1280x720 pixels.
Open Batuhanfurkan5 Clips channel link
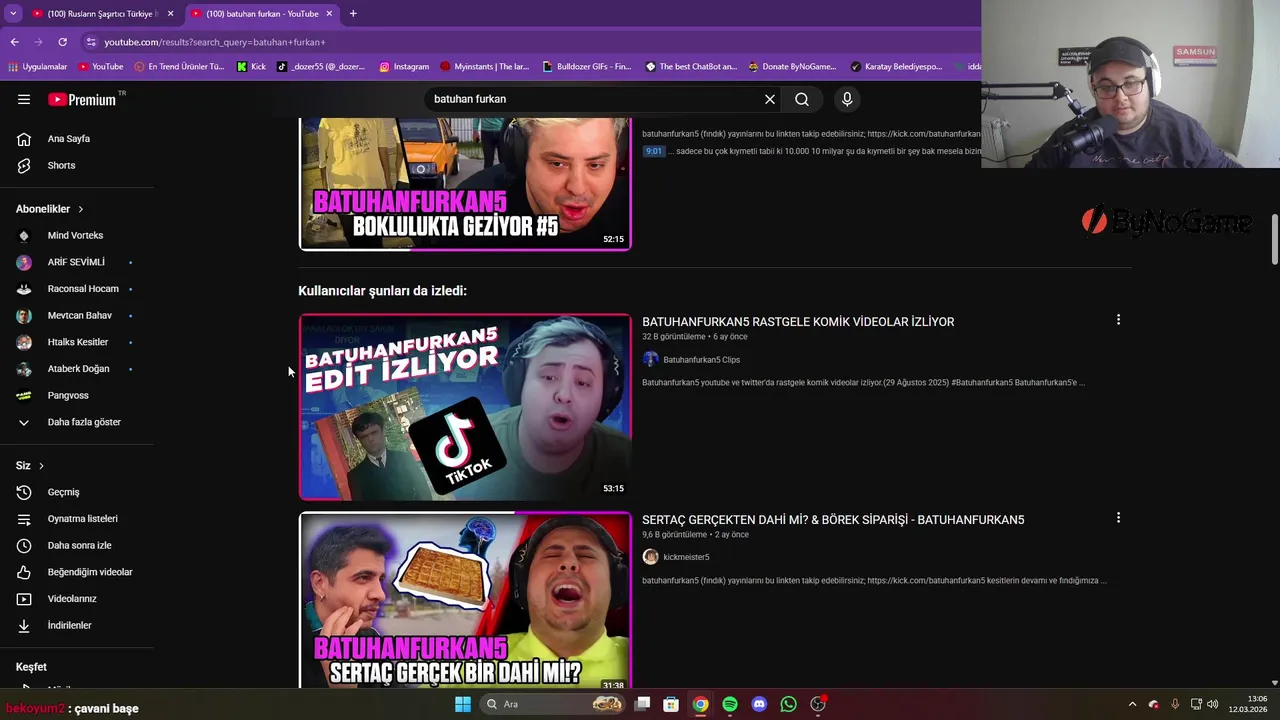(x=701, y=360)
